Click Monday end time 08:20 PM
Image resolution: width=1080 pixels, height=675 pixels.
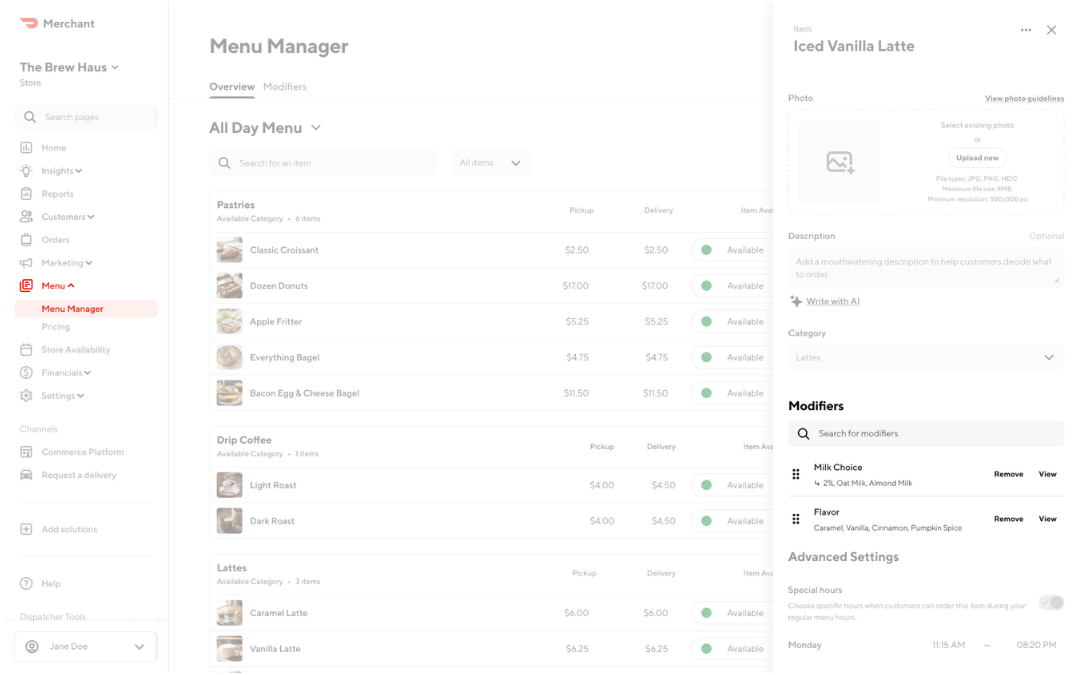point(1036,645)
